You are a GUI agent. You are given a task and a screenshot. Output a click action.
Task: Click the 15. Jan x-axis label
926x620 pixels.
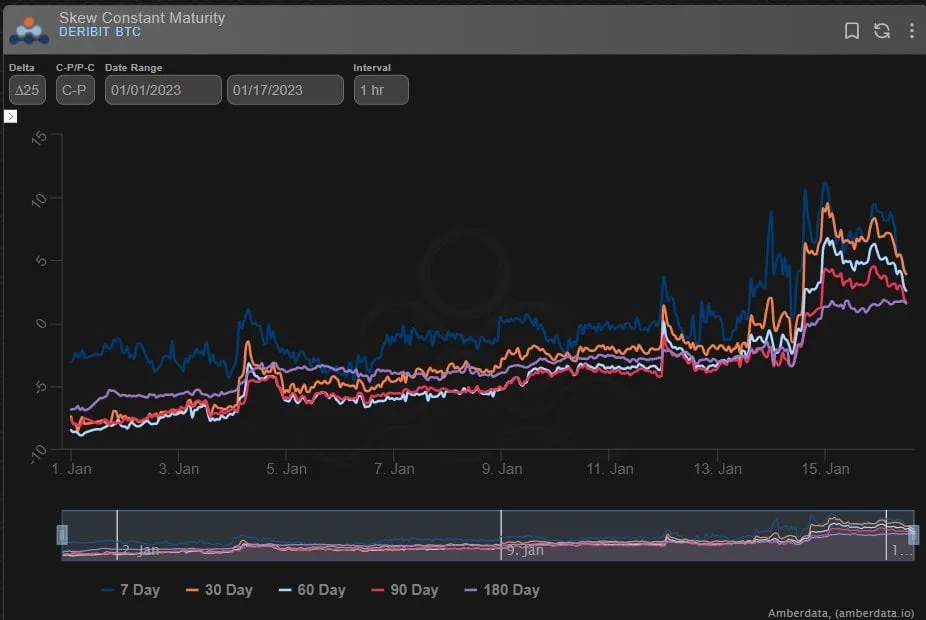(825, 469)
